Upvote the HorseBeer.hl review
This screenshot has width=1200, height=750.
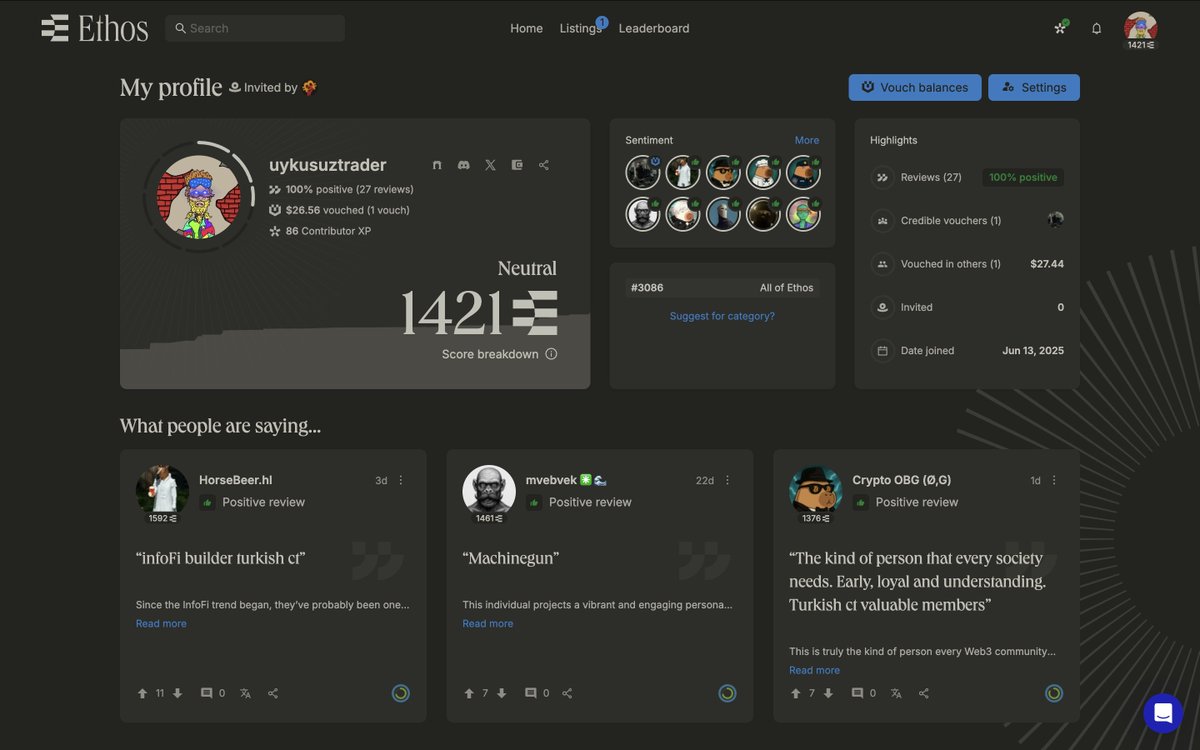click(142, 693)
